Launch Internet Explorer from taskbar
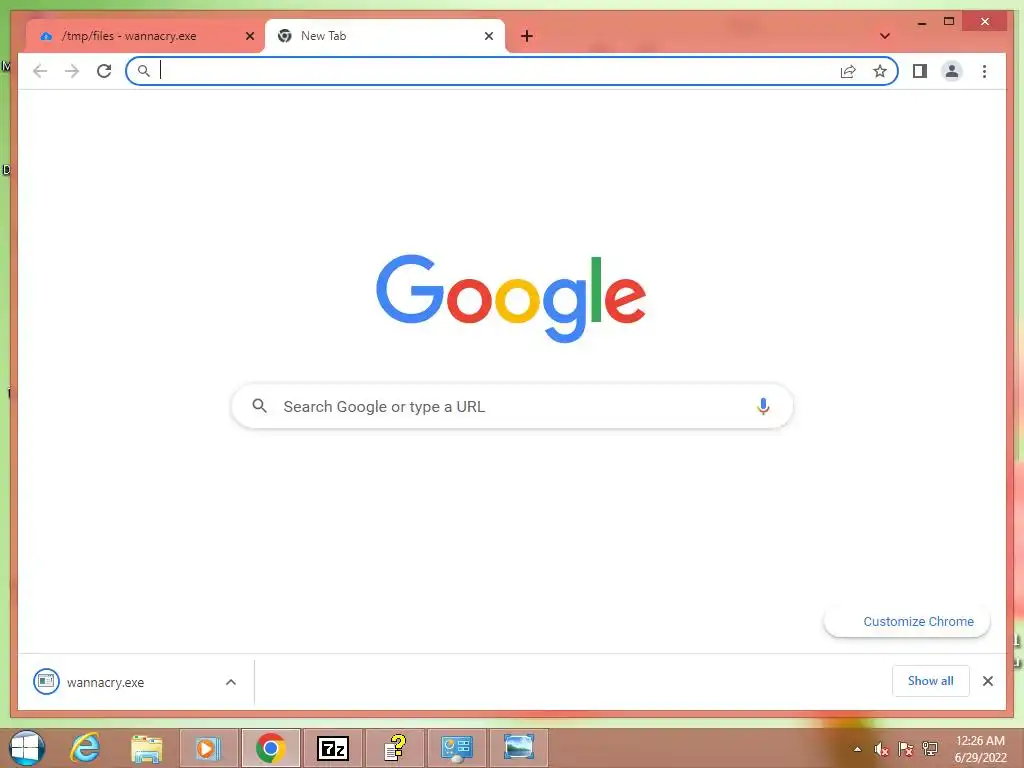Image resolution: width=1024 pixels, height=768 pixels. point(86,748)
